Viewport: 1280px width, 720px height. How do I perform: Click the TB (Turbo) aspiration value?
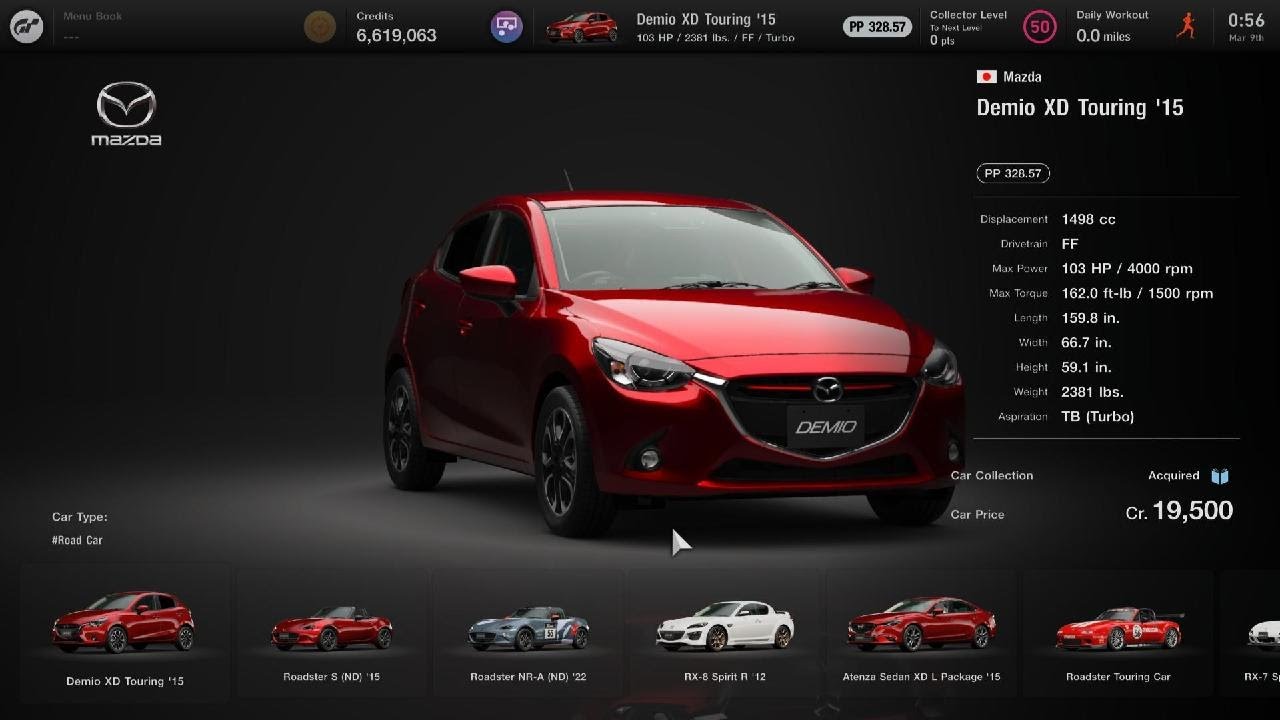point(1097,417)
